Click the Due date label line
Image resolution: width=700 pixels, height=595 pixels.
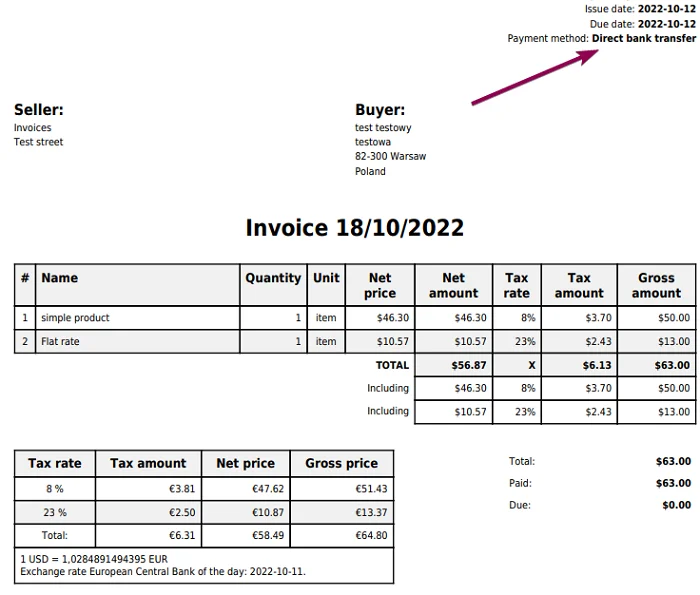pos(642,24)
